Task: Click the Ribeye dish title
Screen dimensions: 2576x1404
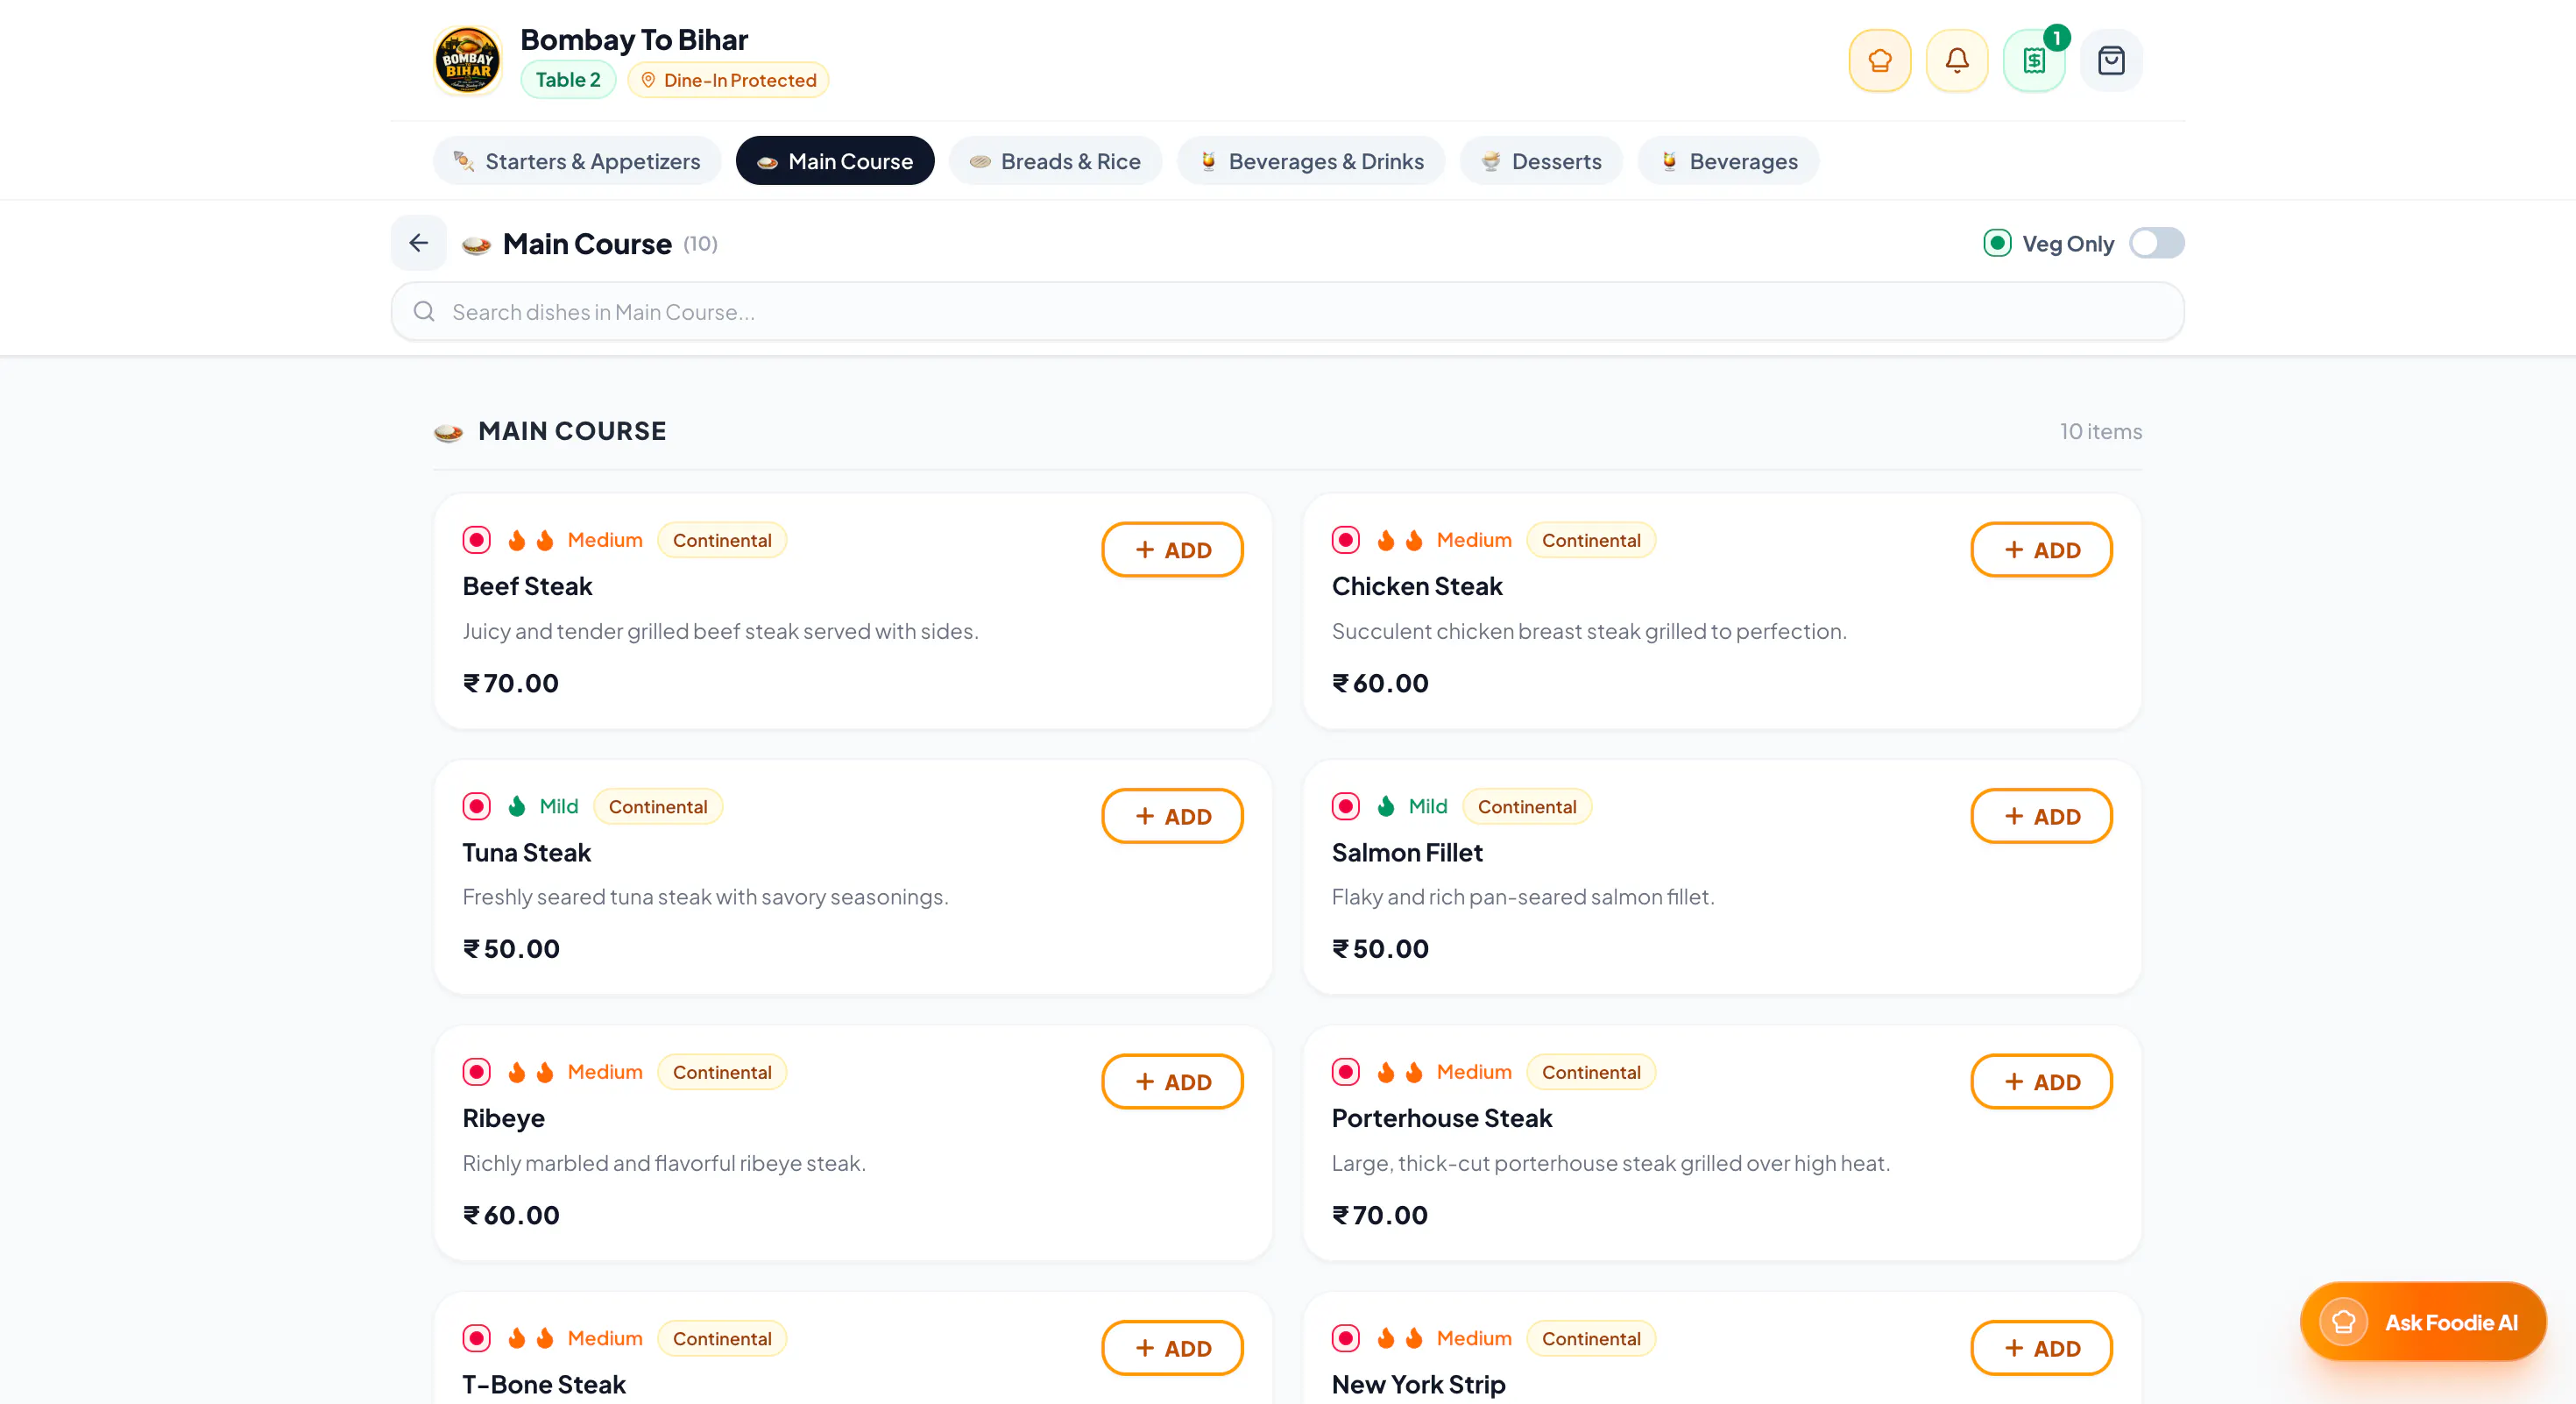Action: [503, 1118]
